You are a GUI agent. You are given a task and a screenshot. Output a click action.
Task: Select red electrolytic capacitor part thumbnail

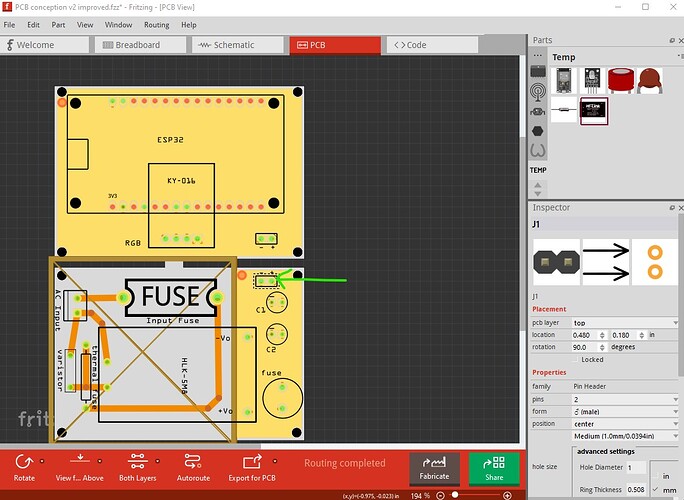point(621,80)
